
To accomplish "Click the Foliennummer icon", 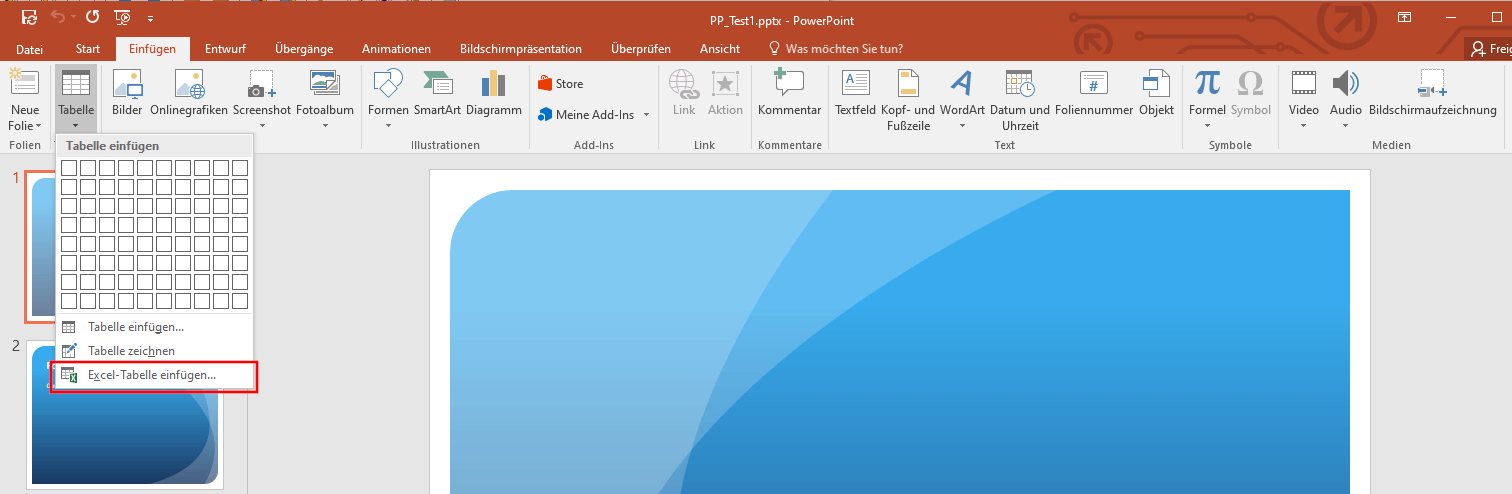I will click(1093, 93).
